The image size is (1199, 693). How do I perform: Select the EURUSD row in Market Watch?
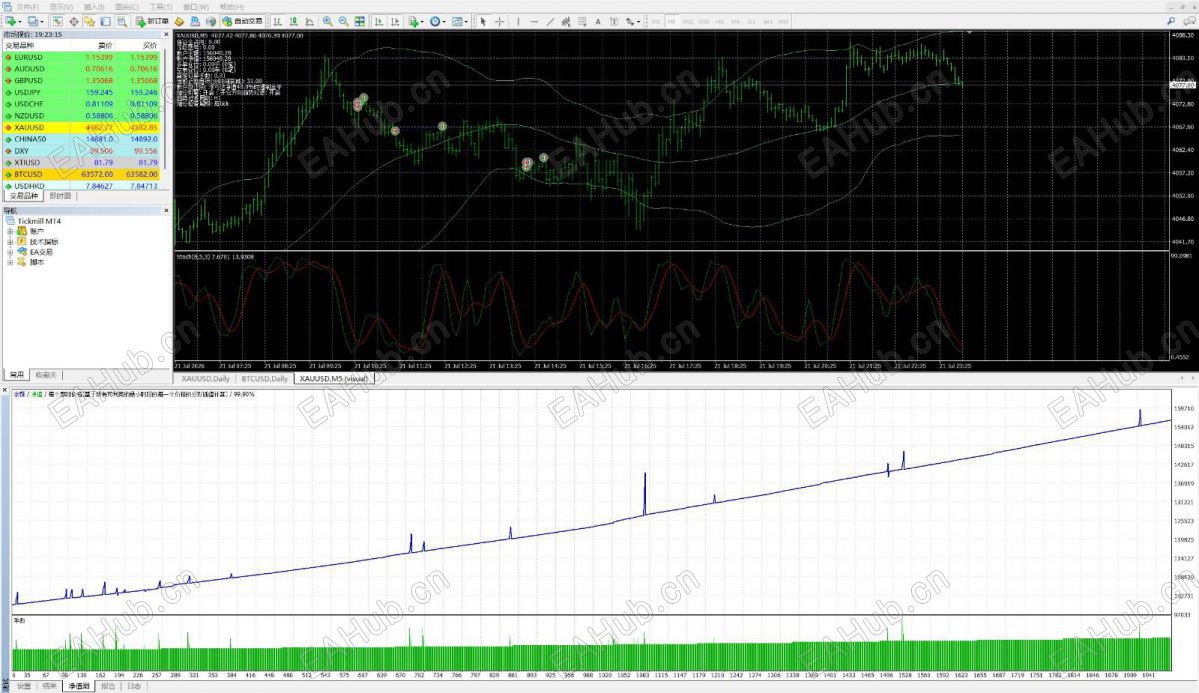tap(82, 57)
